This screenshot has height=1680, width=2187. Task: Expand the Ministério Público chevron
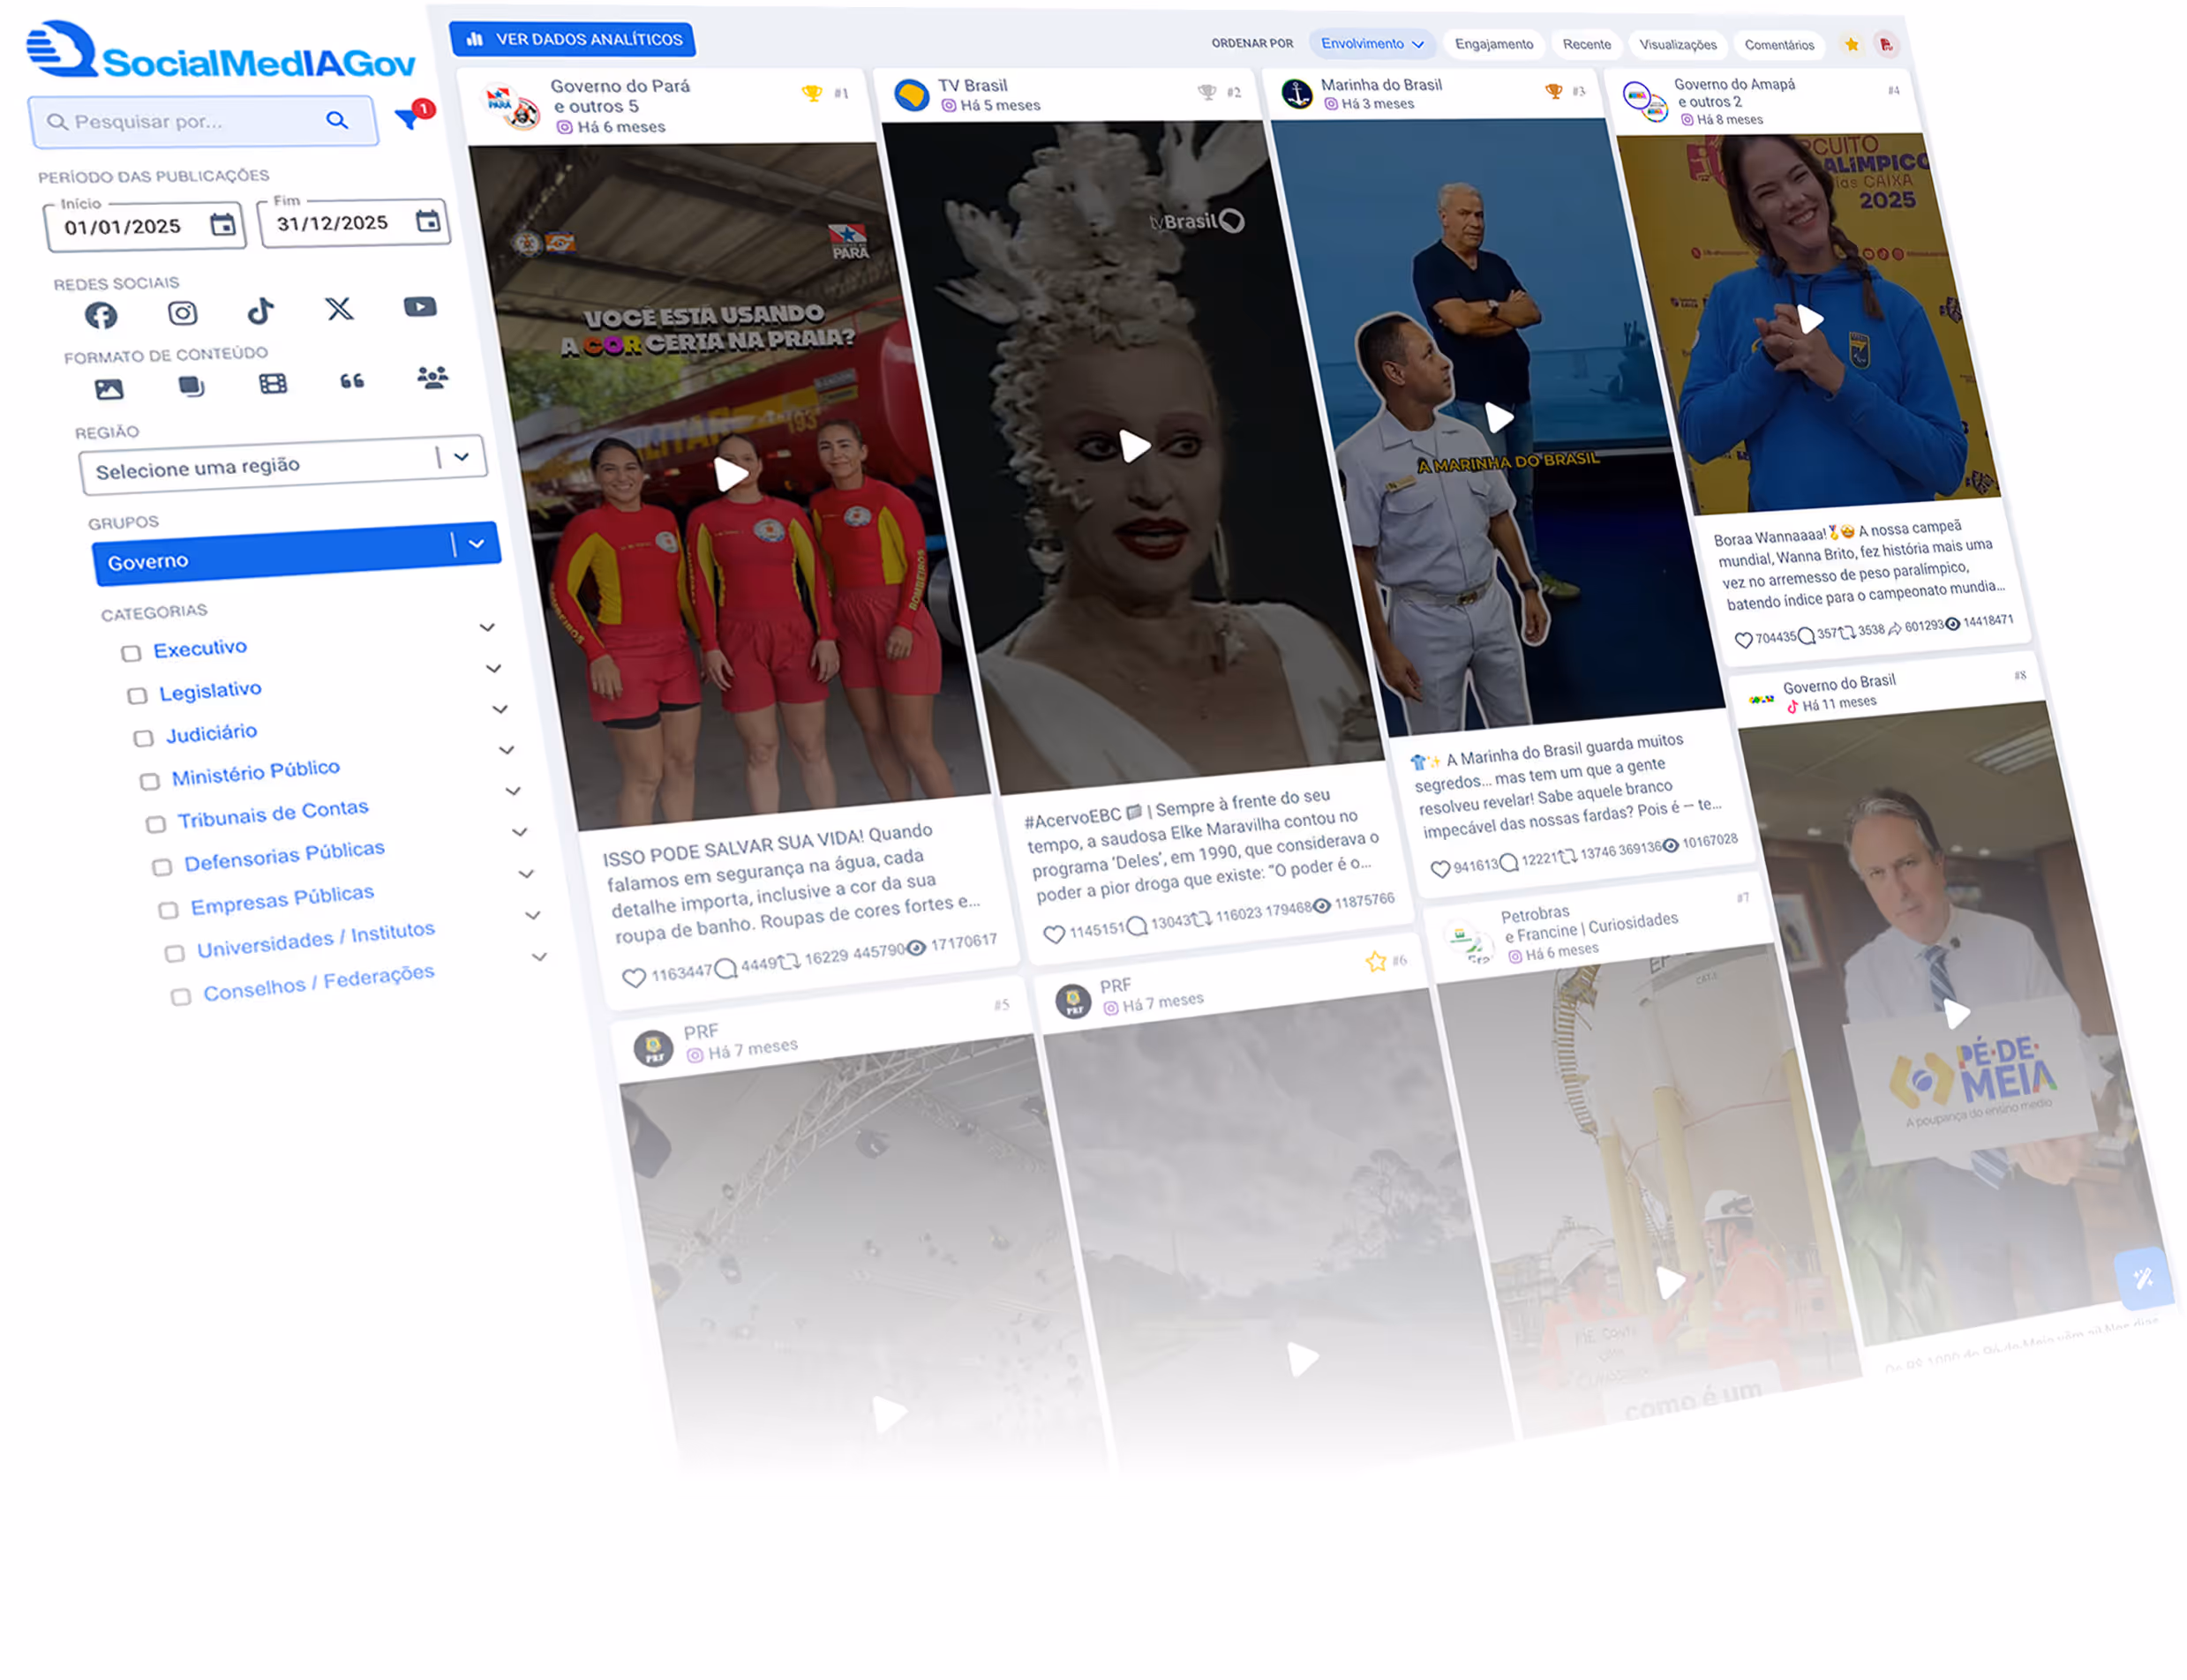click(x=506, y=750)
